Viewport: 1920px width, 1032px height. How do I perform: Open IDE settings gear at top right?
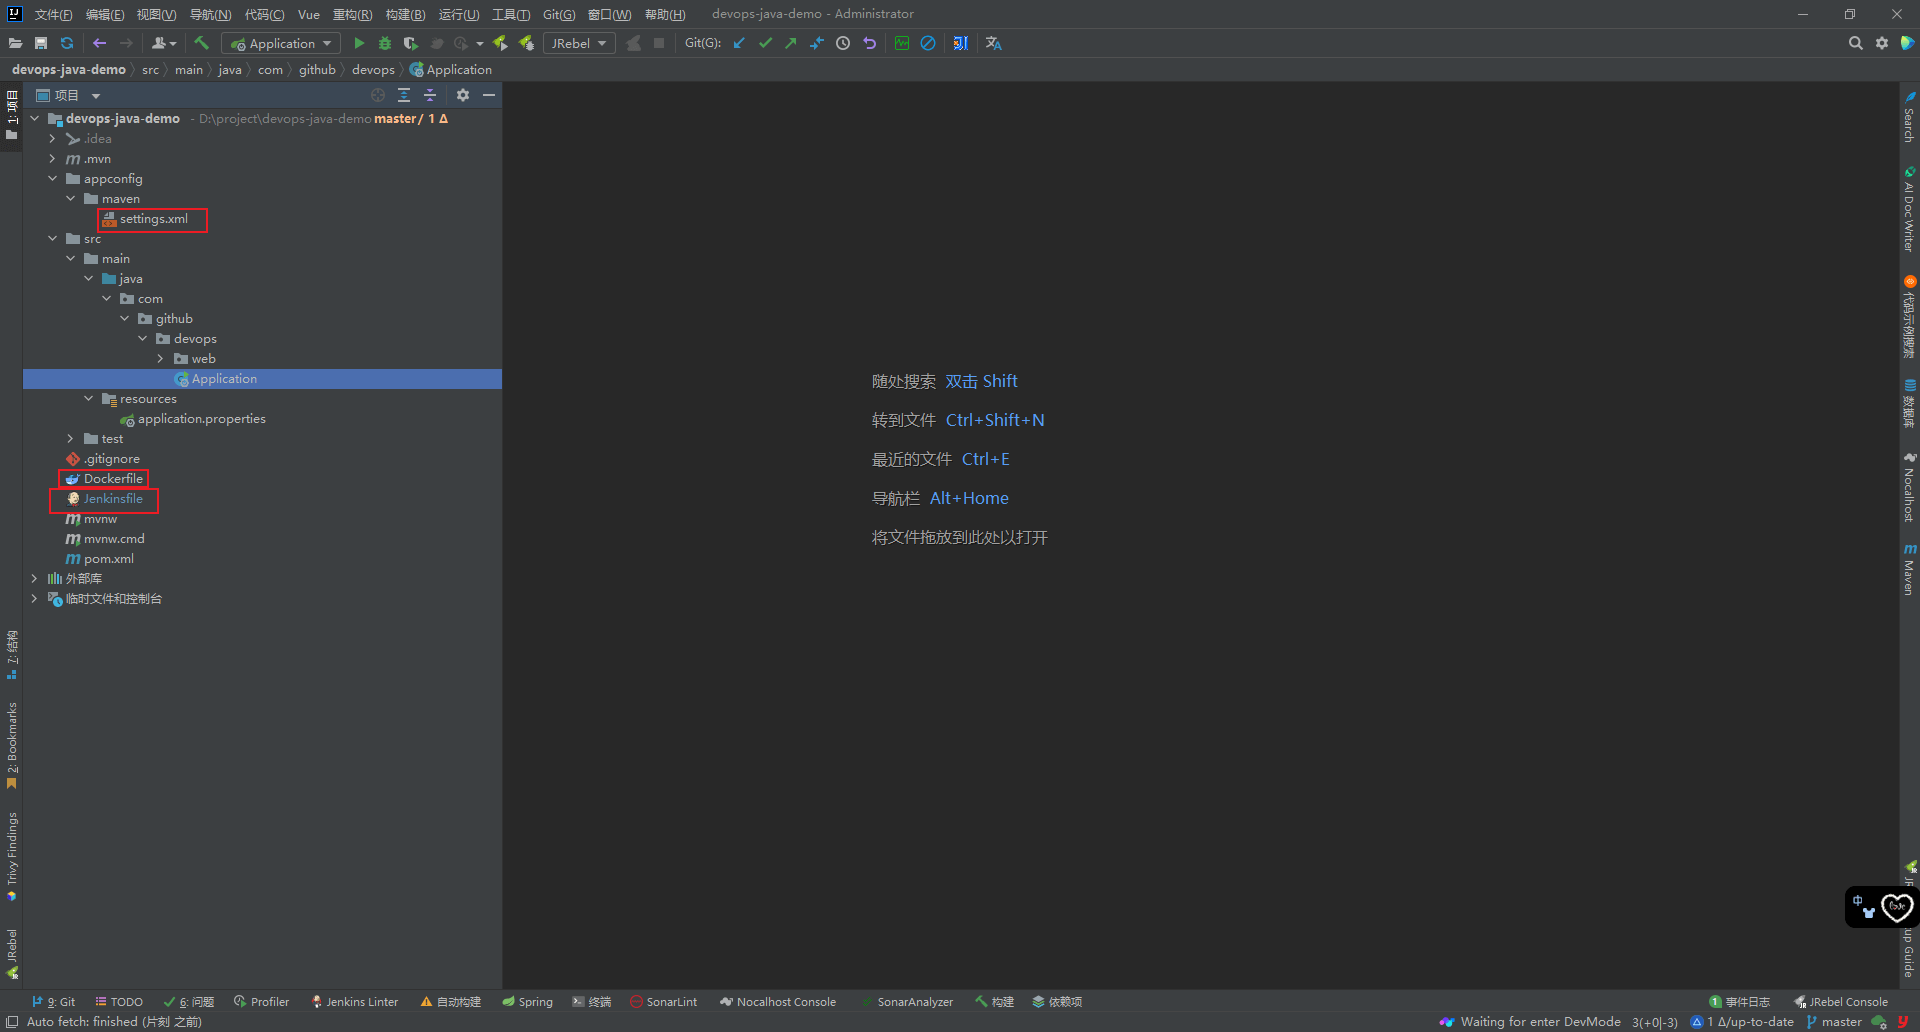[x=1882, y=43]
